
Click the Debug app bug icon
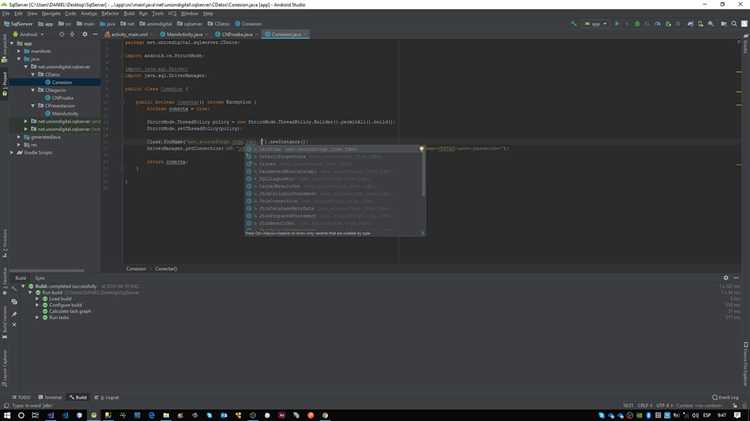coord(638,23)
